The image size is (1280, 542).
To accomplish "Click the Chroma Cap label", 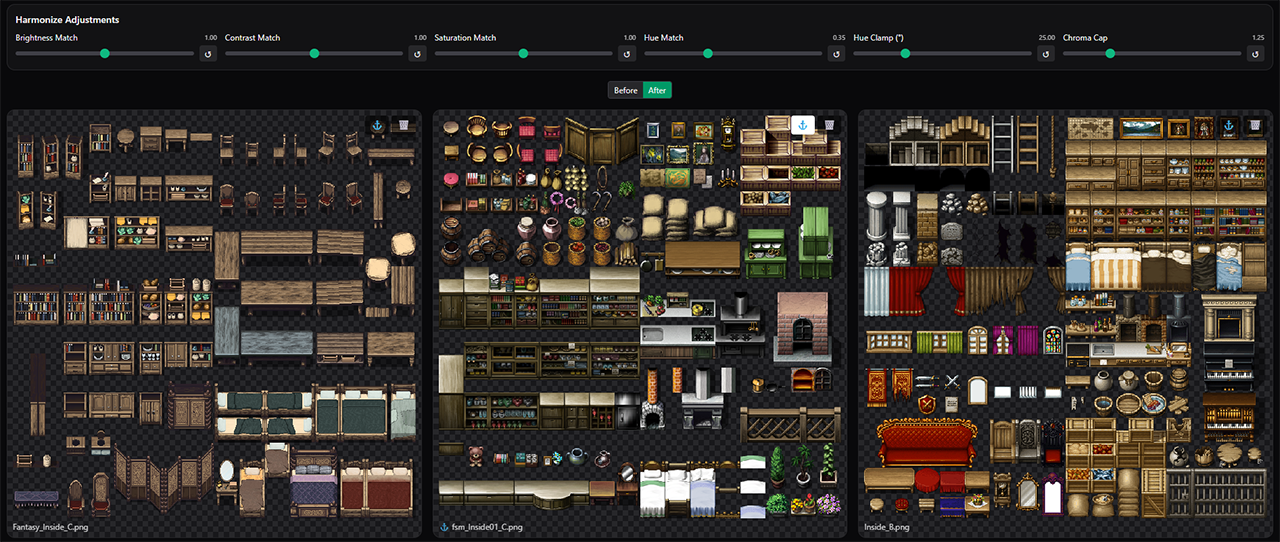I will [x=1085, y=37].
